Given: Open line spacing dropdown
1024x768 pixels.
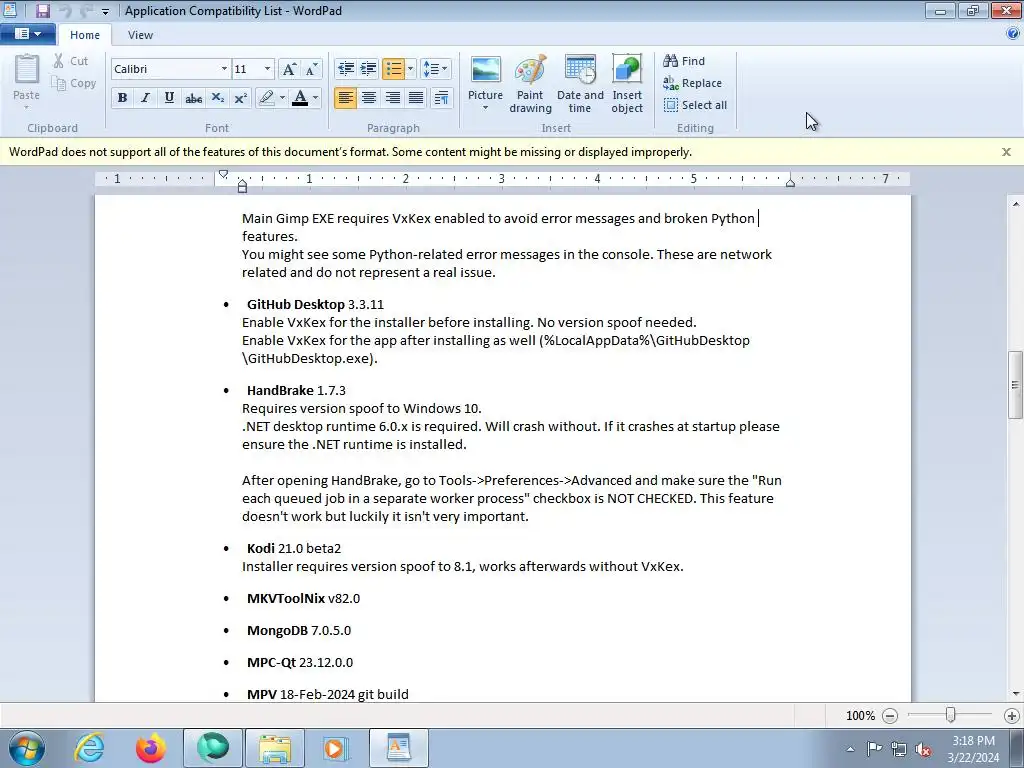Looking at the screenshot, I should point(435,69).
